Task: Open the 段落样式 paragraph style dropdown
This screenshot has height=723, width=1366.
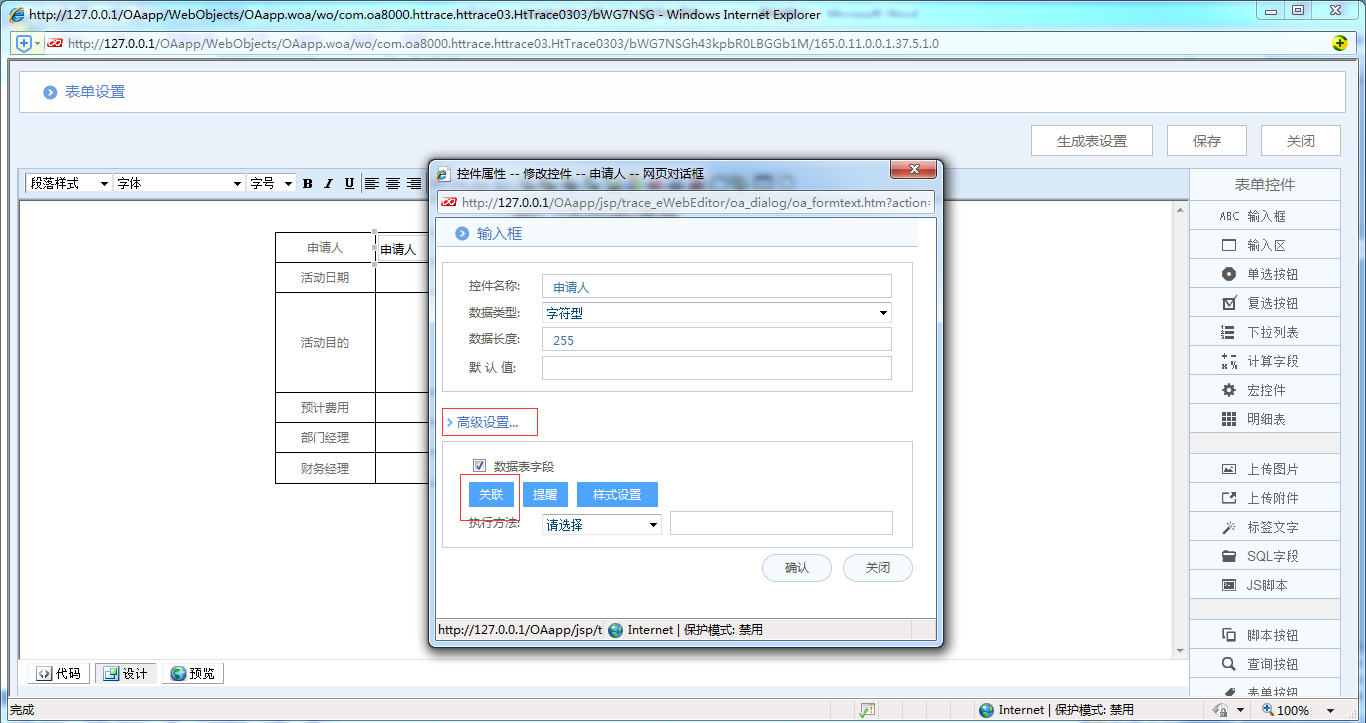Action: coord(68,183)
